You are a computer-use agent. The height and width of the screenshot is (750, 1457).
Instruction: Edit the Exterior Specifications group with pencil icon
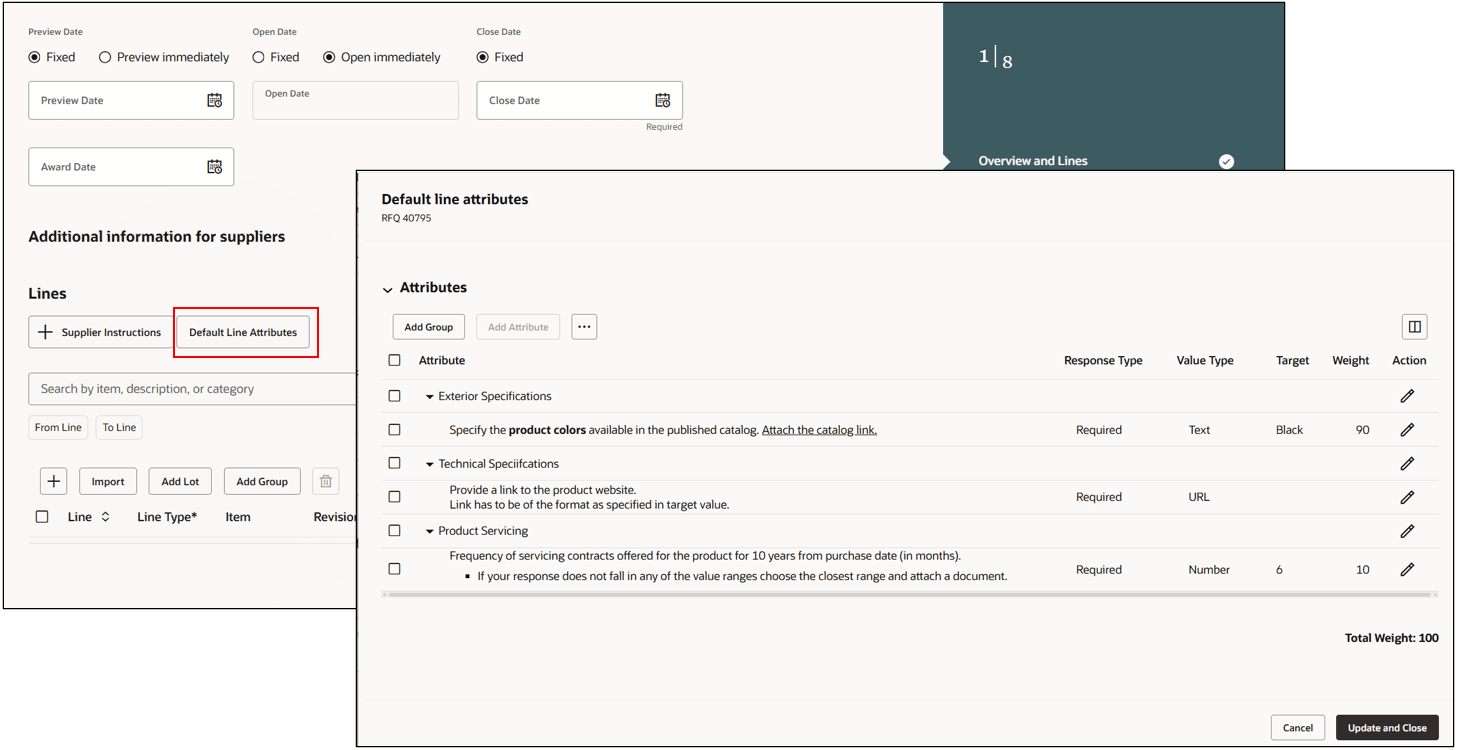tap(1407, 395)
